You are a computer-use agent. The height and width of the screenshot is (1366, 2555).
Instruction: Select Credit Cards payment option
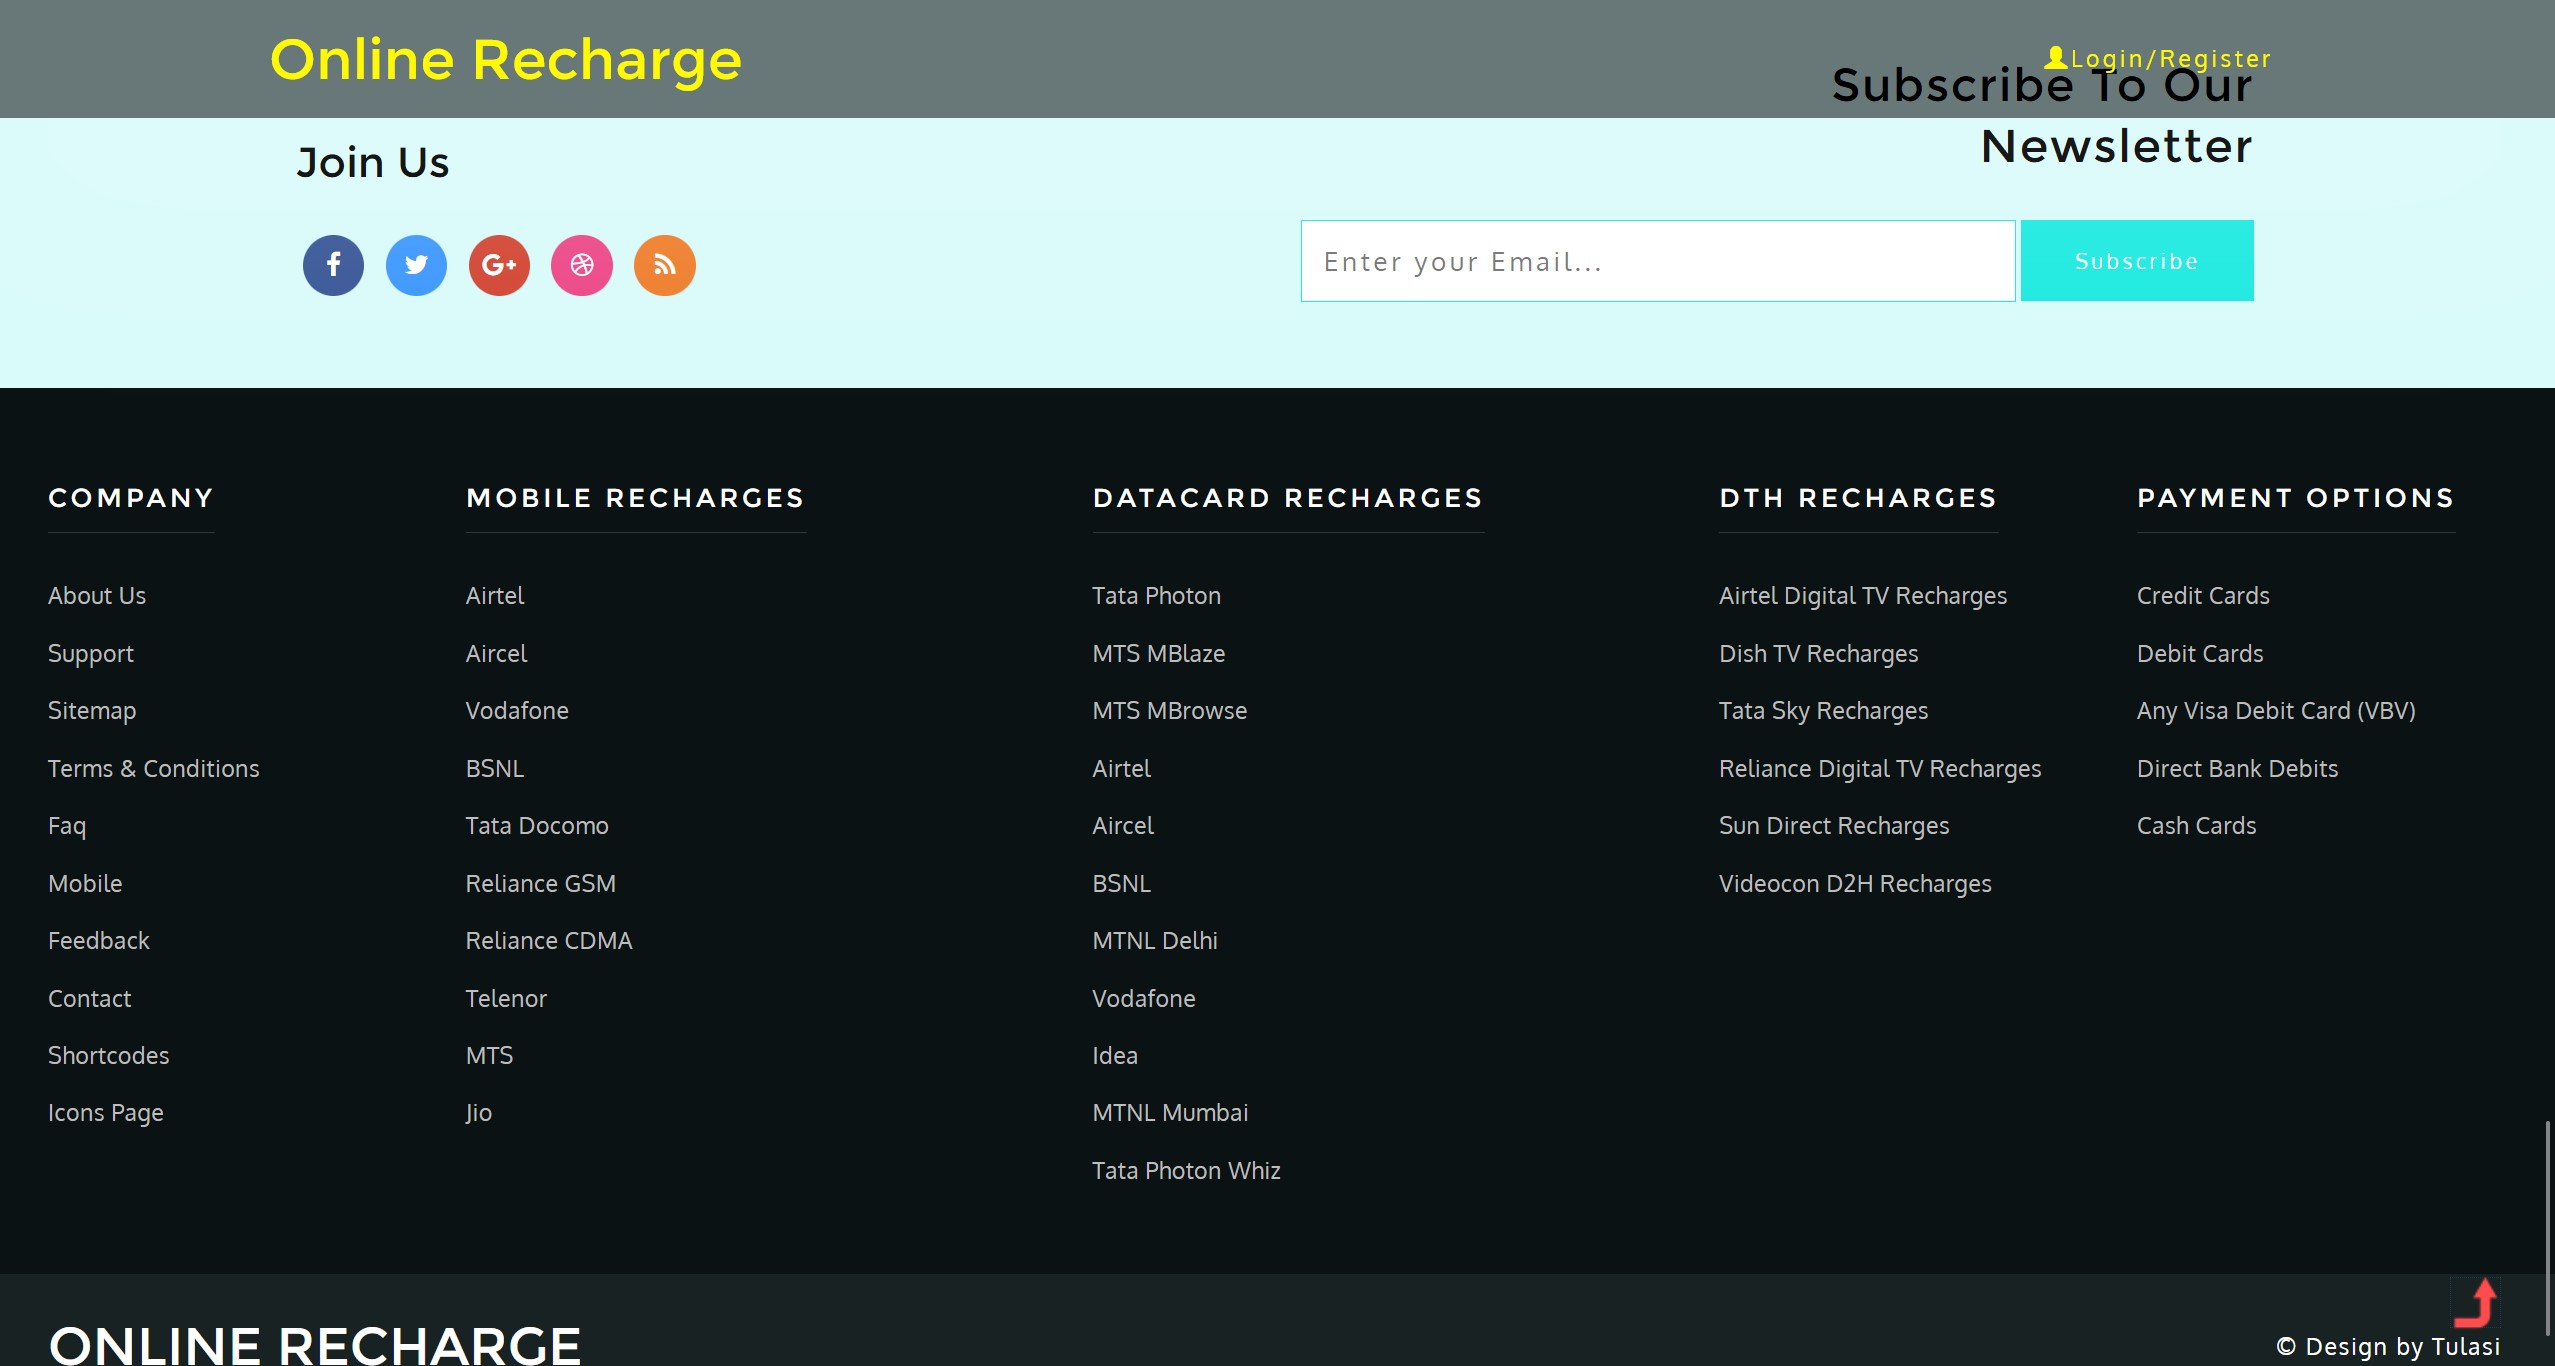pyautogui.click(x=2203, y=596)
